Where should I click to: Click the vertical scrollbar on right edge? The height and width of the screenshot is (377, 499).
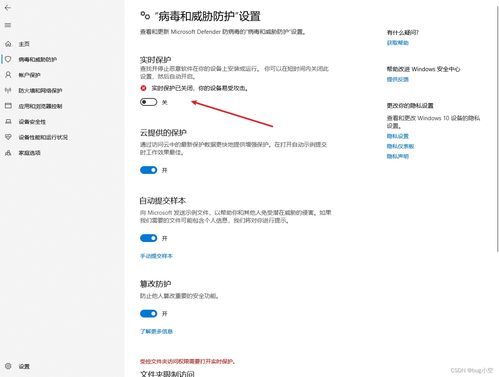[497, 128]
